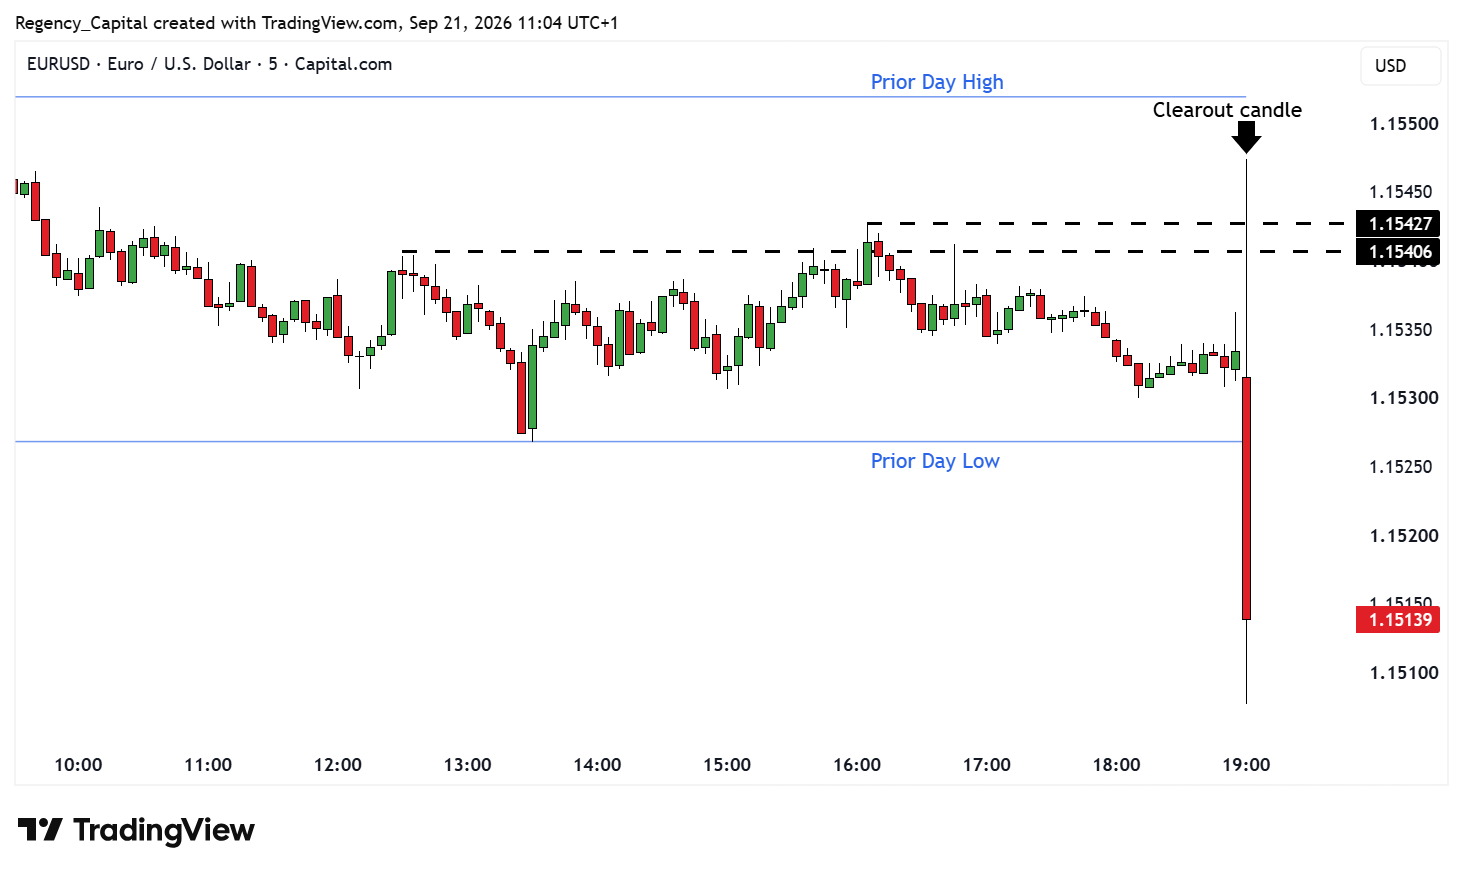1463x875 pixels.
Task: Click the 11:00 time axis label
Action: click(x=208, y=765)
